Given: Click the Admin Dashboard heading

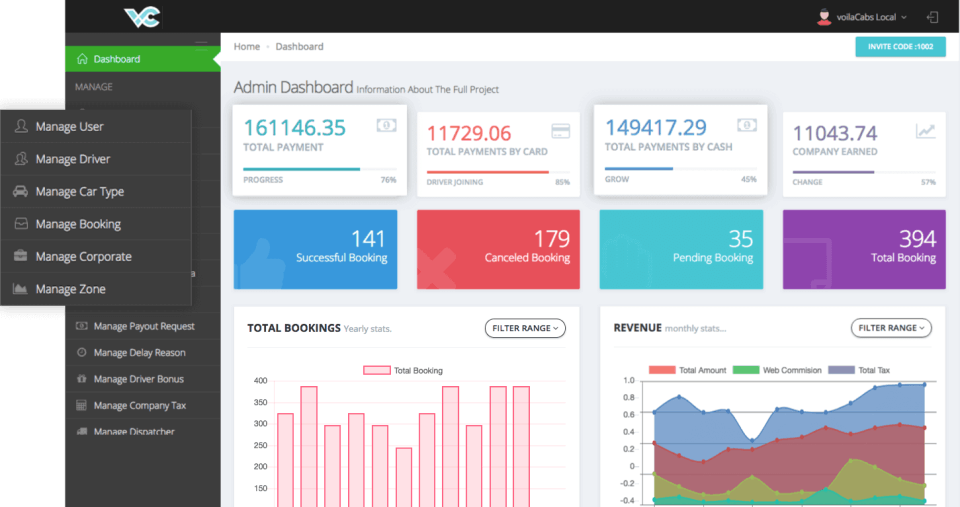Looking at the screenshot, I should [x=293, y=87].
